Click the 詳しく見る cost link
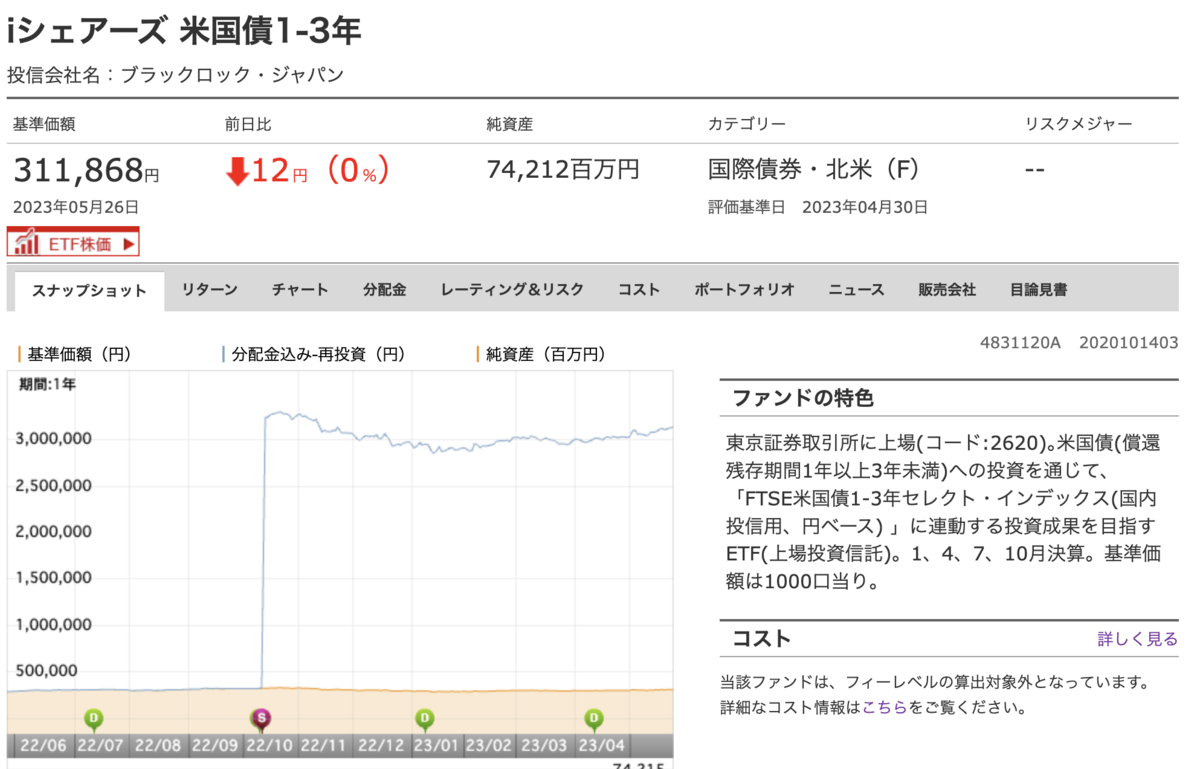 coord(1138,639)
